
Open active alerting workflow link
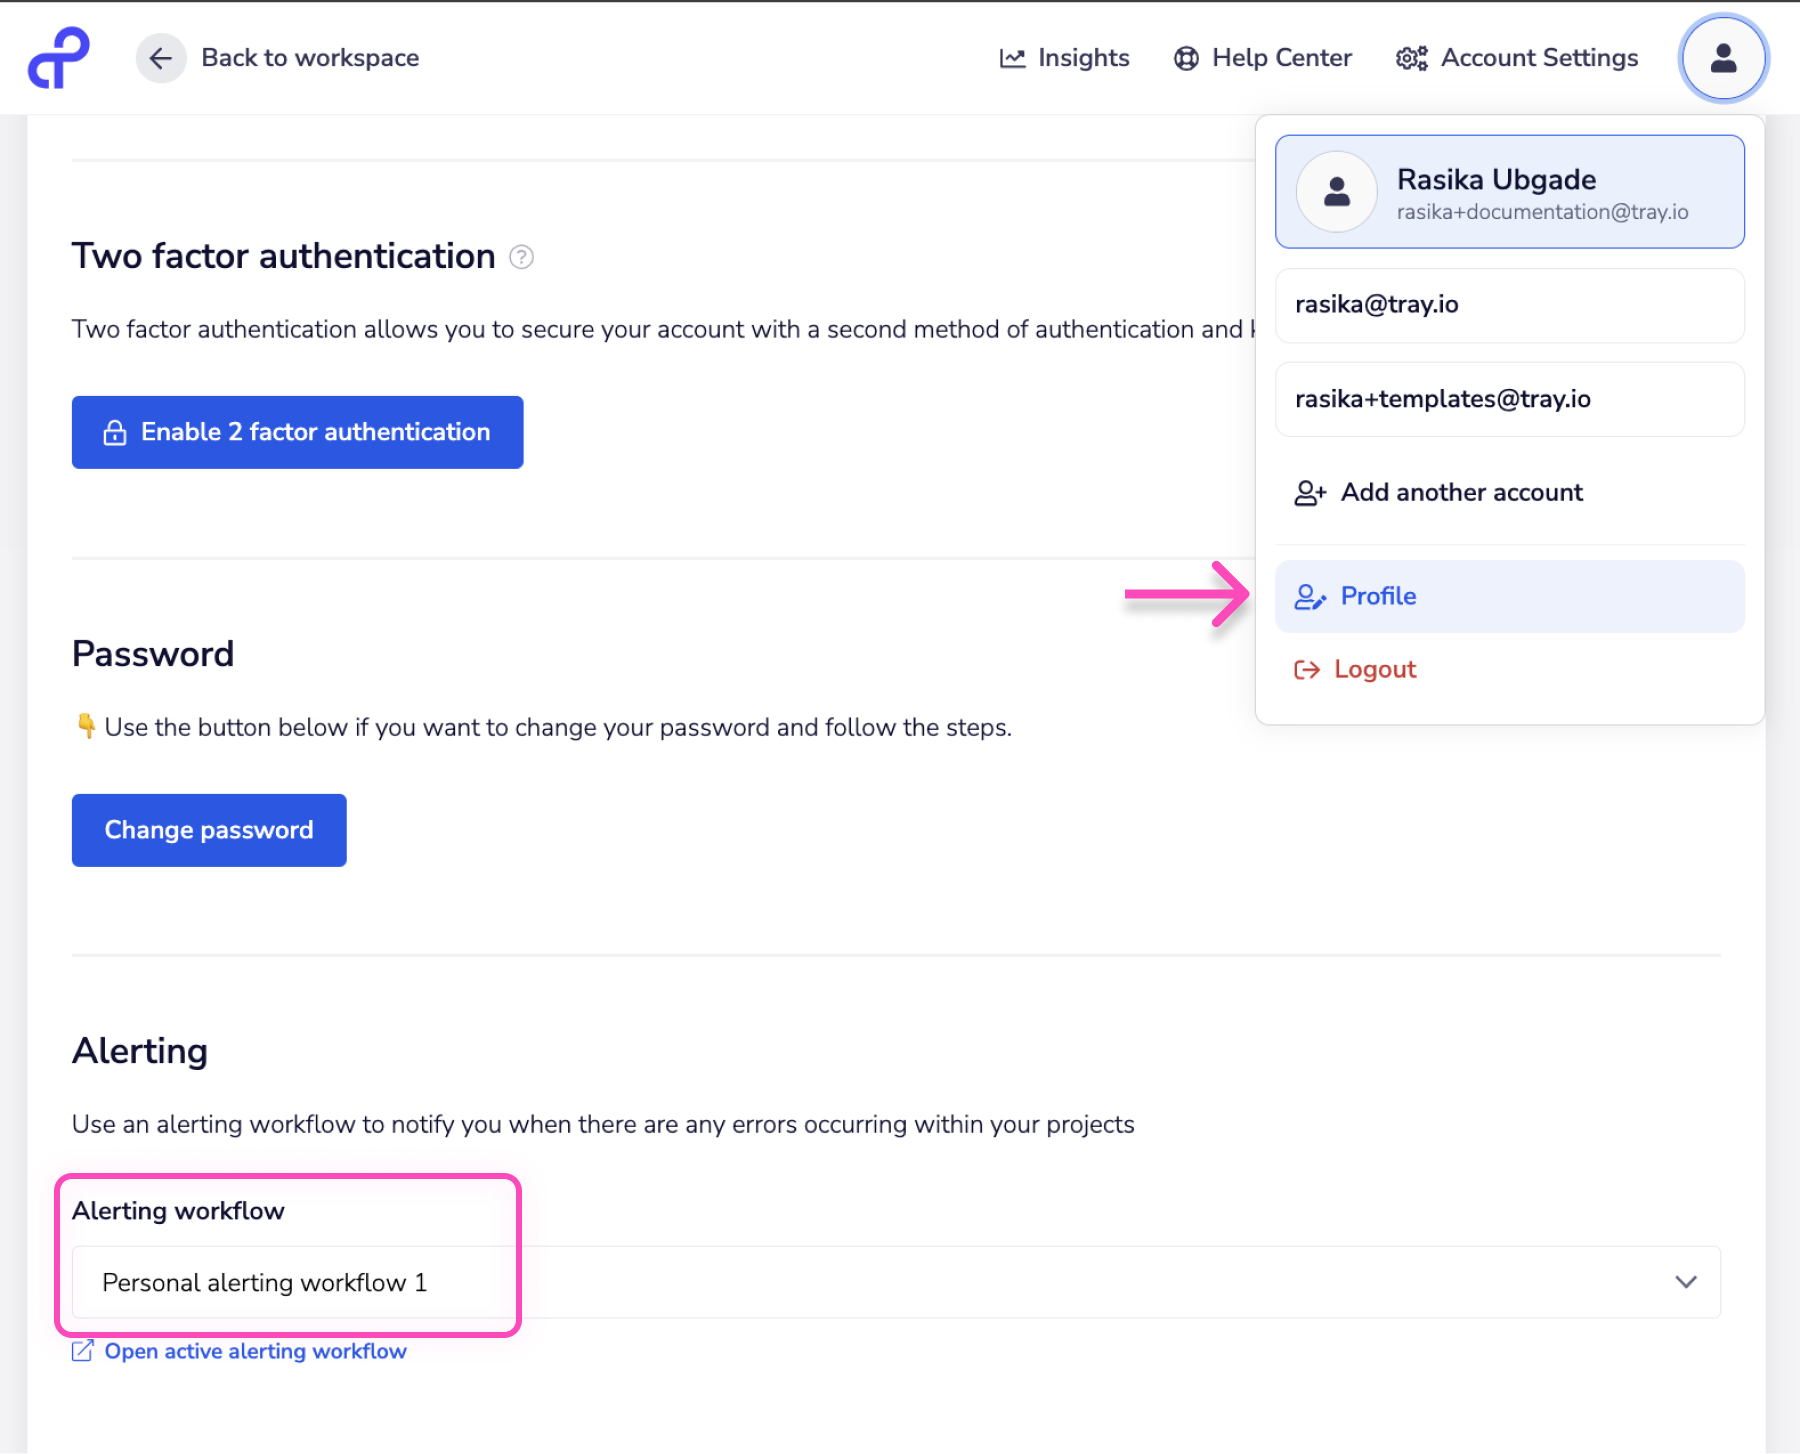point(255,1350)
